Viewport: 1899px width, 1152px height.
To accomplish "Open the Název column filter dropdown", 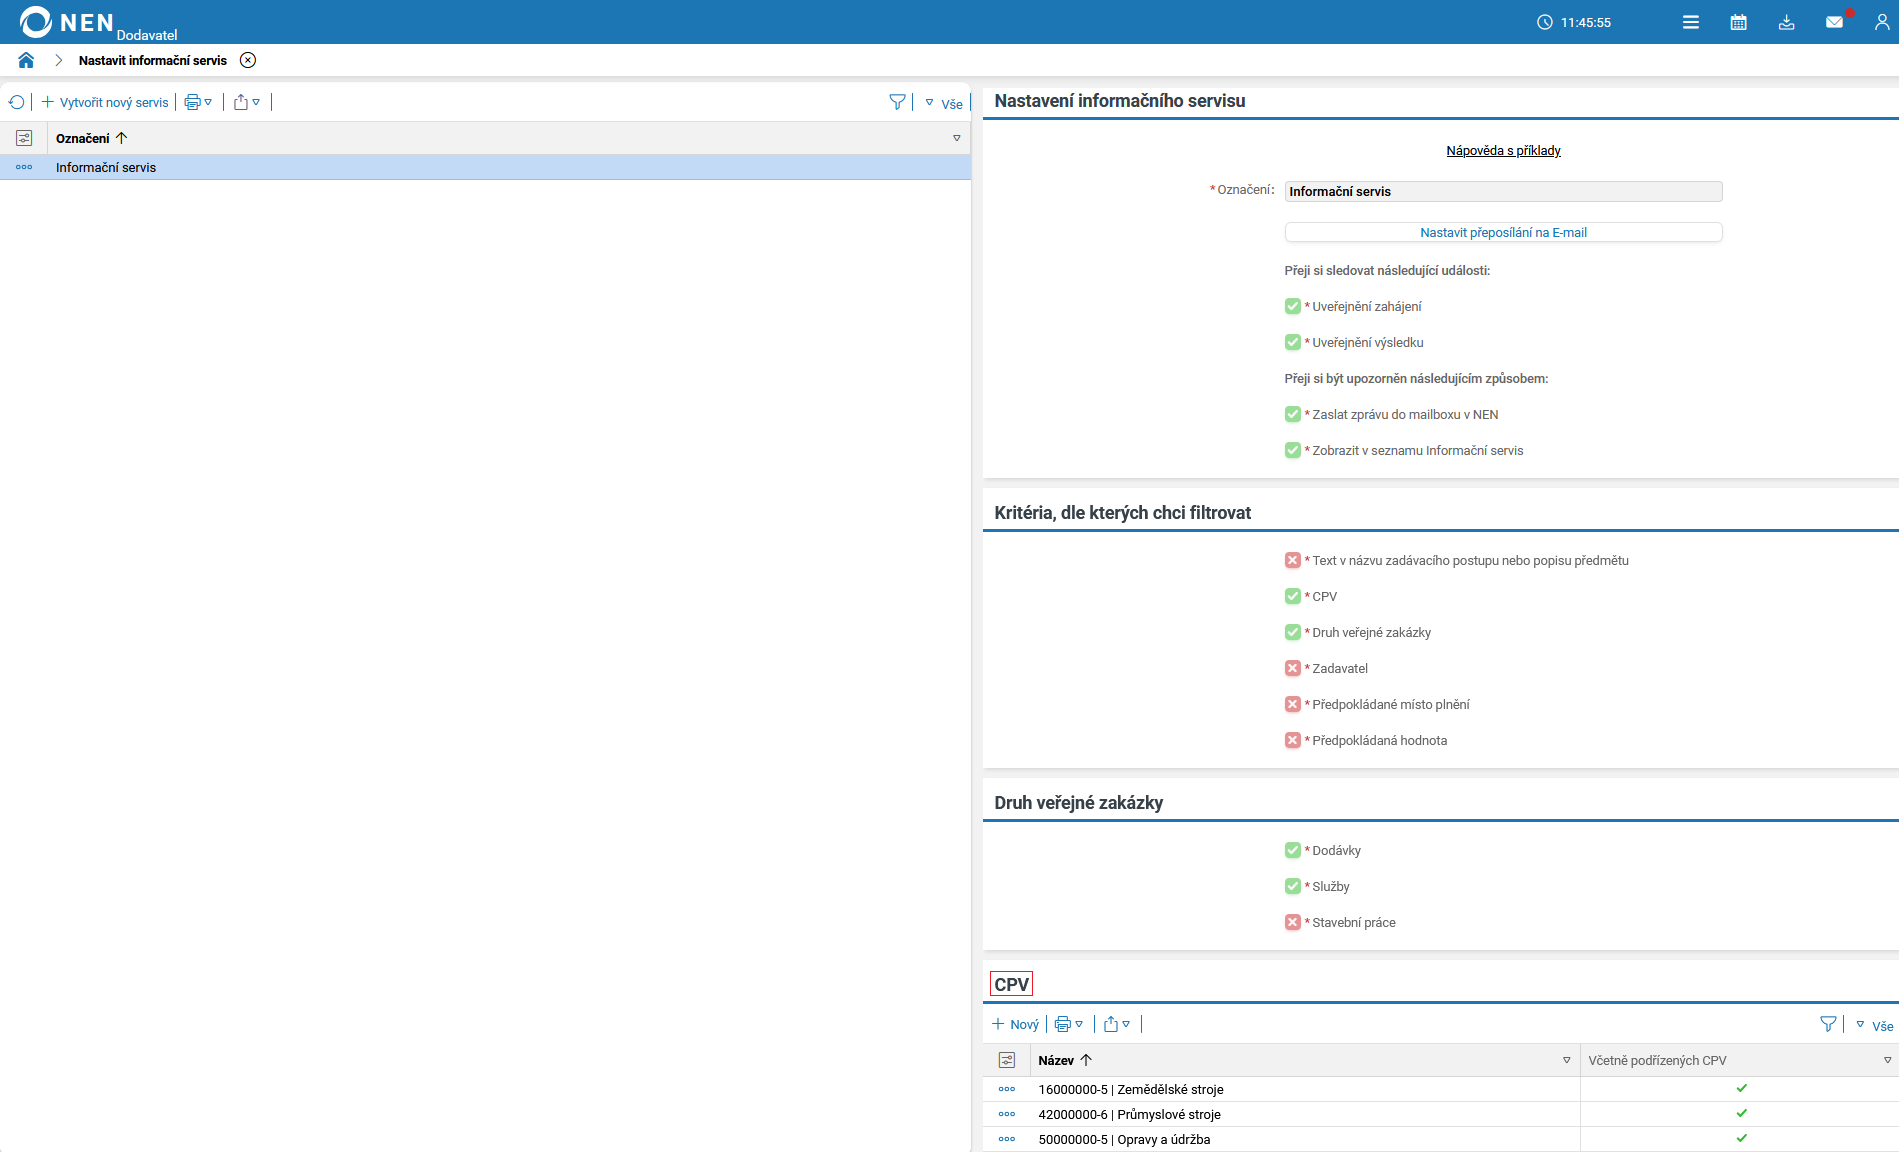I will click(1566, 1060).
